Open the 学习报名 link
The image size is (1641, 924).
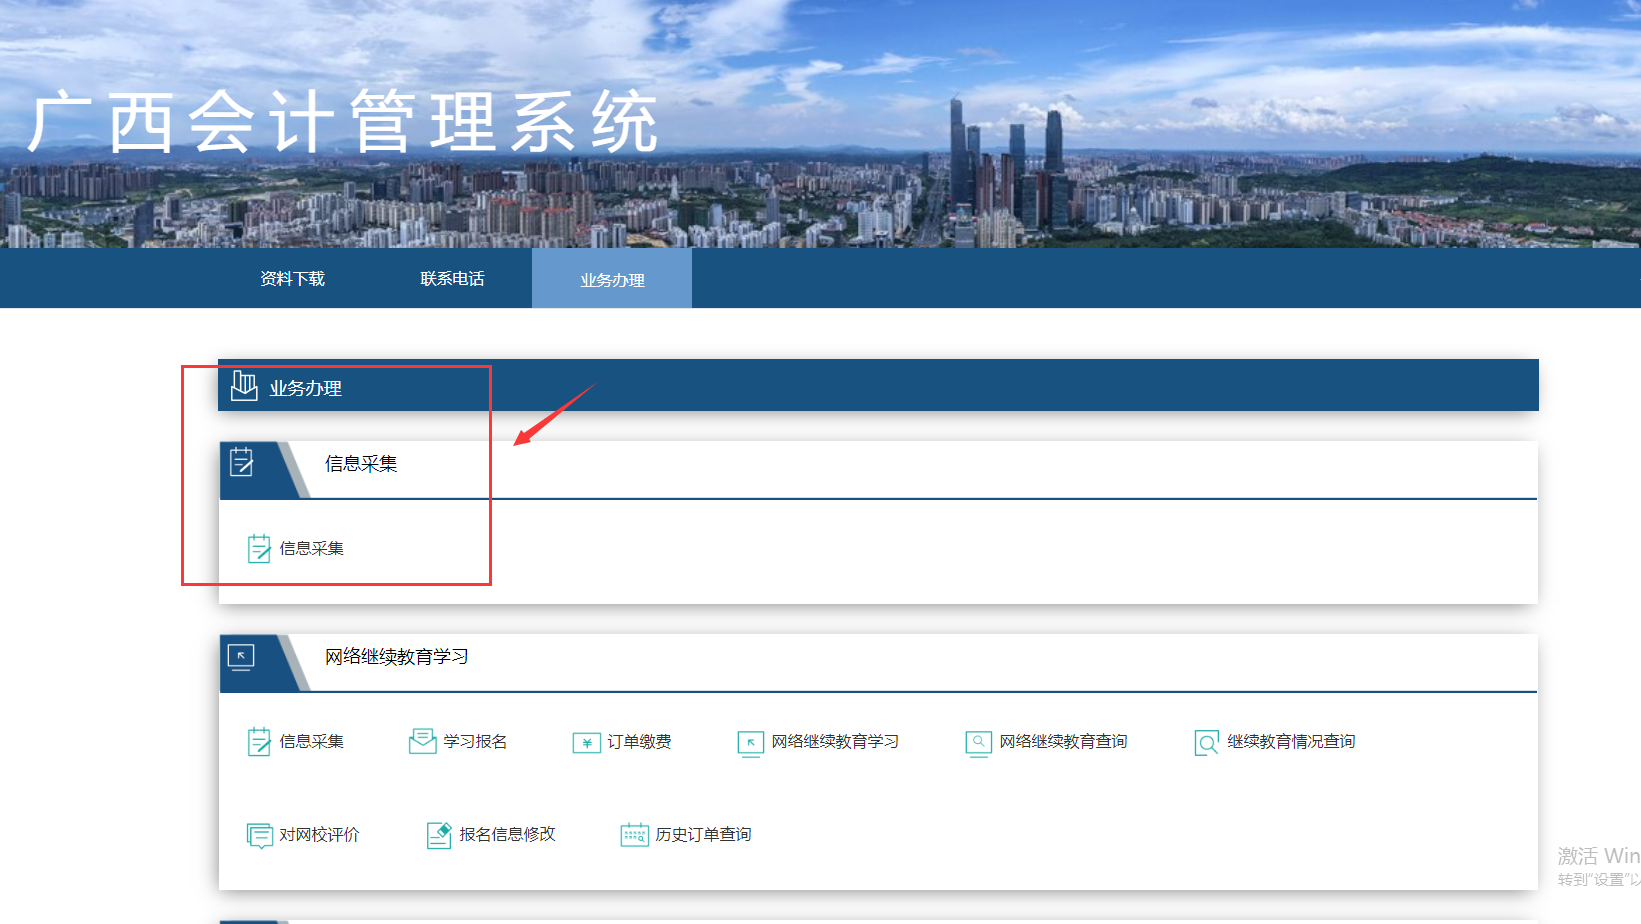475,742
